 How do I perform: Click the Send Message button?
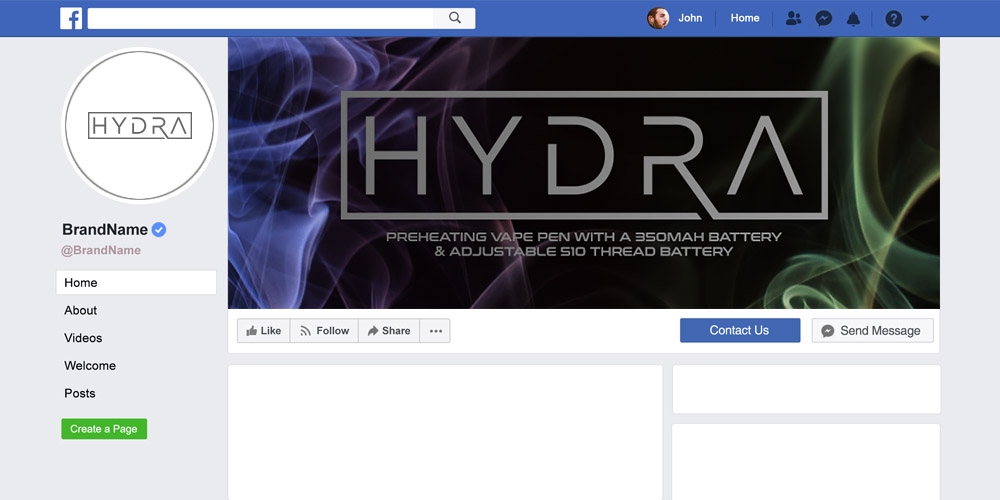[872, 331]
